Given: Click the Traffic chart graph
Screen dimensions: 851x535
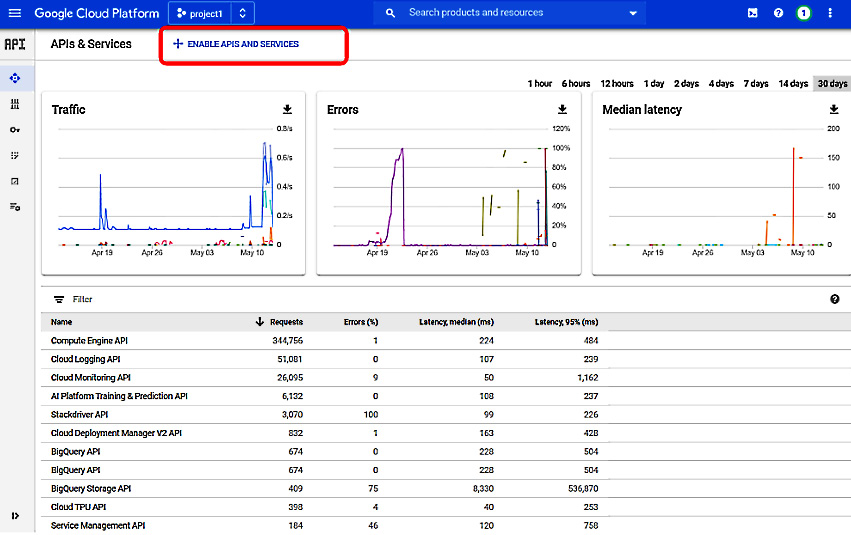Looking at the screenshot, I should 166,187.
